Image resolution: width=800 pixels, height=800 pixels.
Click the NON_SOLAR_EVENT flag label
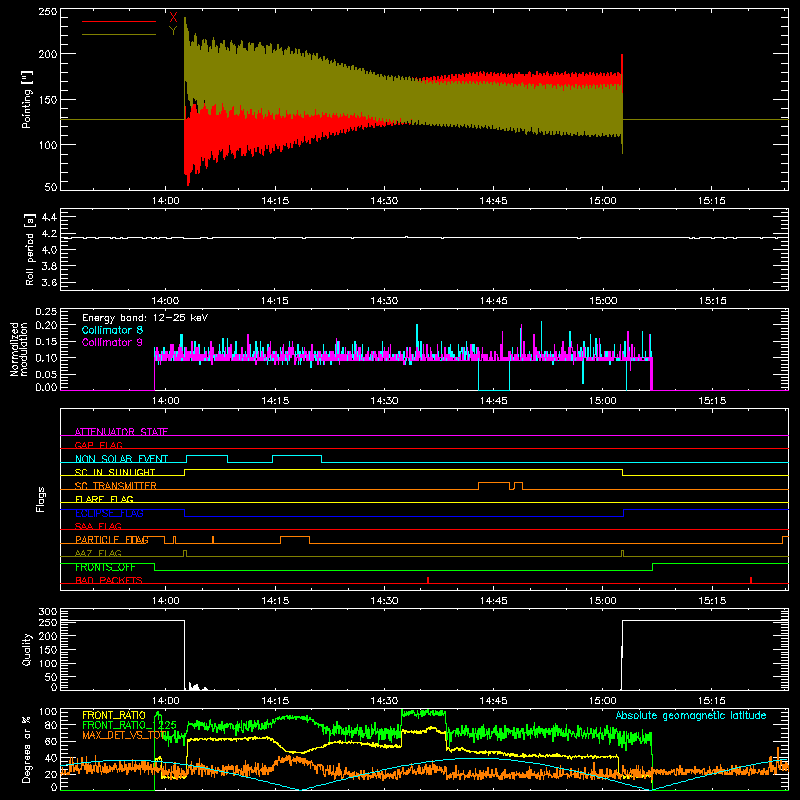point(121,459)
